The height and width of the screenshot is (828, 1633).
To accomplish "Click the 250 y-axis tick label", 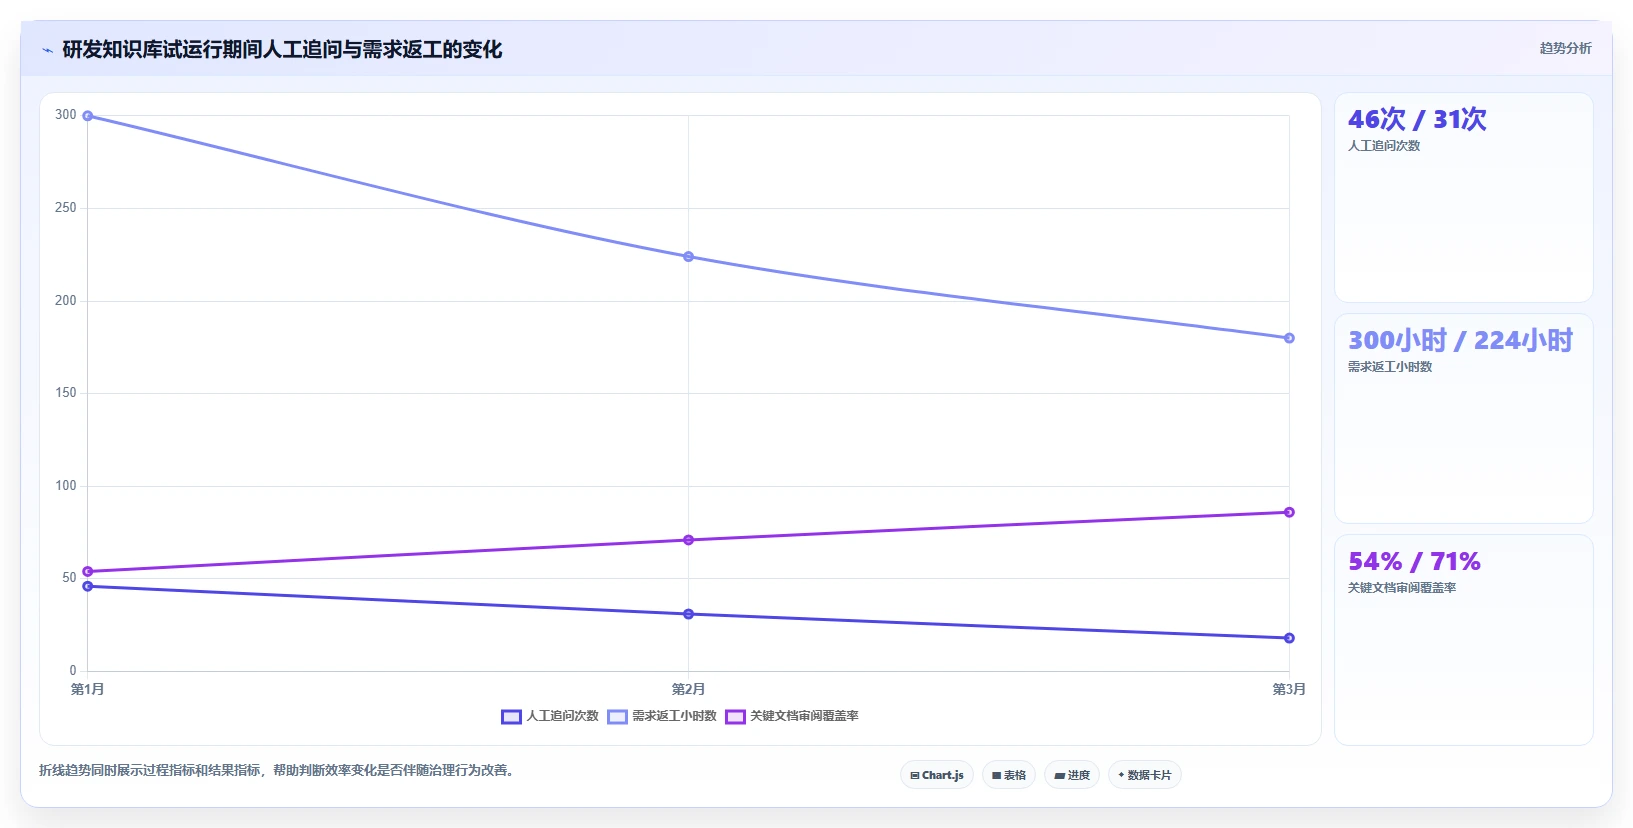I will 66,208.
